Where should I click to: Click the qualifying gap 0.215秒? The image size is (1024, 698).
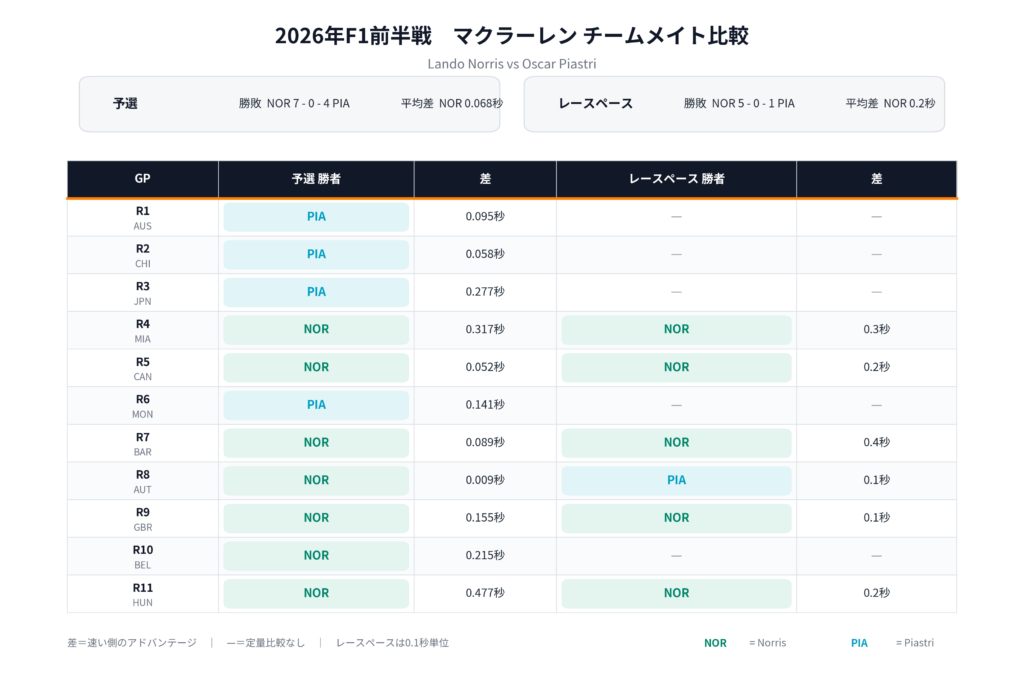click(485, 556)
